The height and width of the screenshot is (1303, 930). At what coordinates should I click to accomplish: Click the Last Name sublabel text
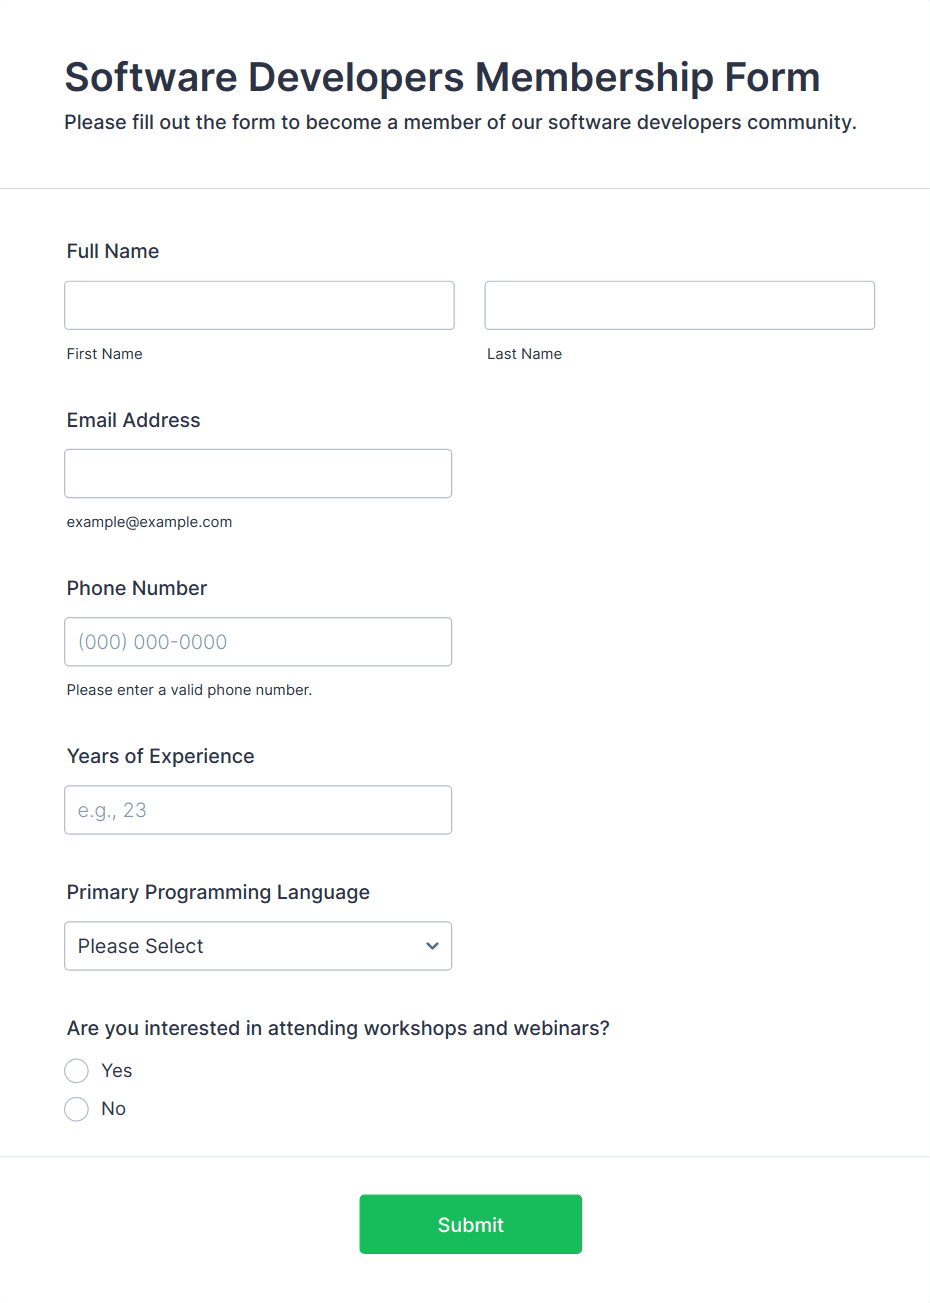(x=524, y=354)
